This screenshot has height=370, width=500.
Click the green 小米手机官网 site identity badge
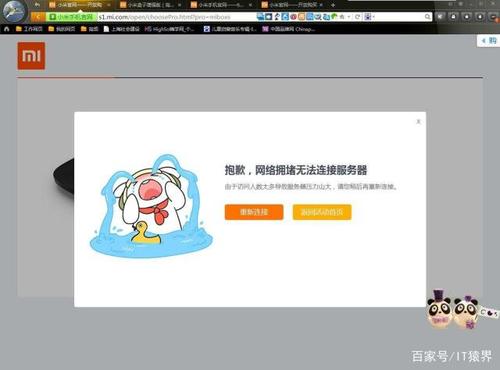[x=72, y=17]
